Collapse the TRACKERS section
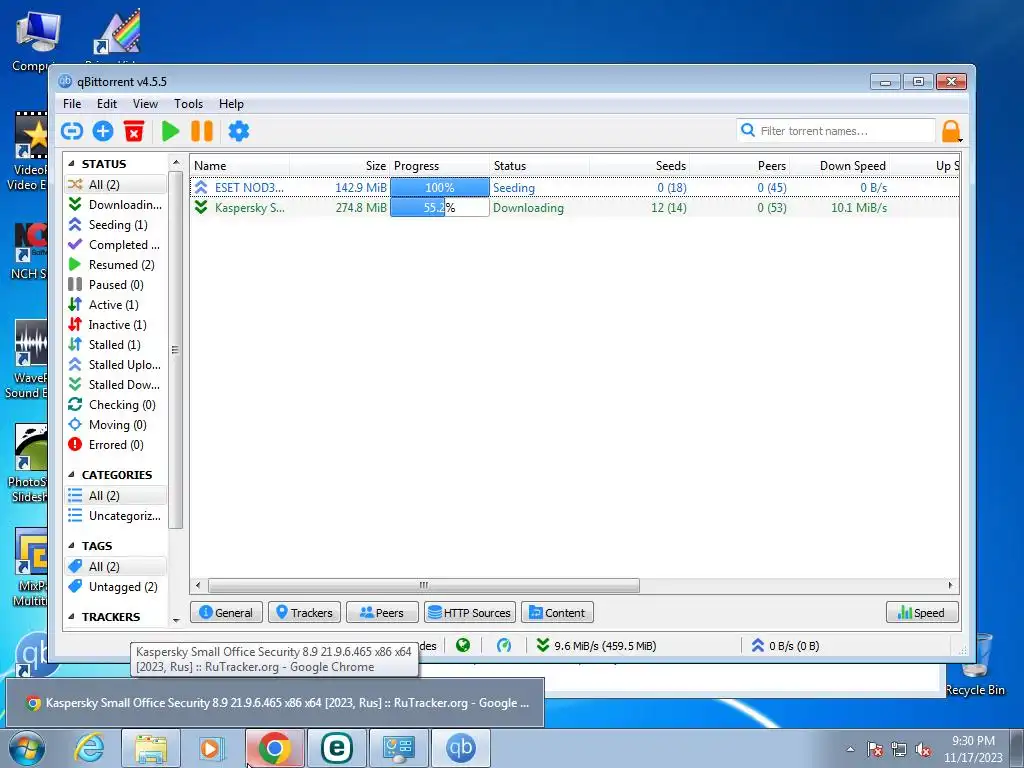Image resolution: width=1024 pixels, height=768 pixels. click(71, 616)
